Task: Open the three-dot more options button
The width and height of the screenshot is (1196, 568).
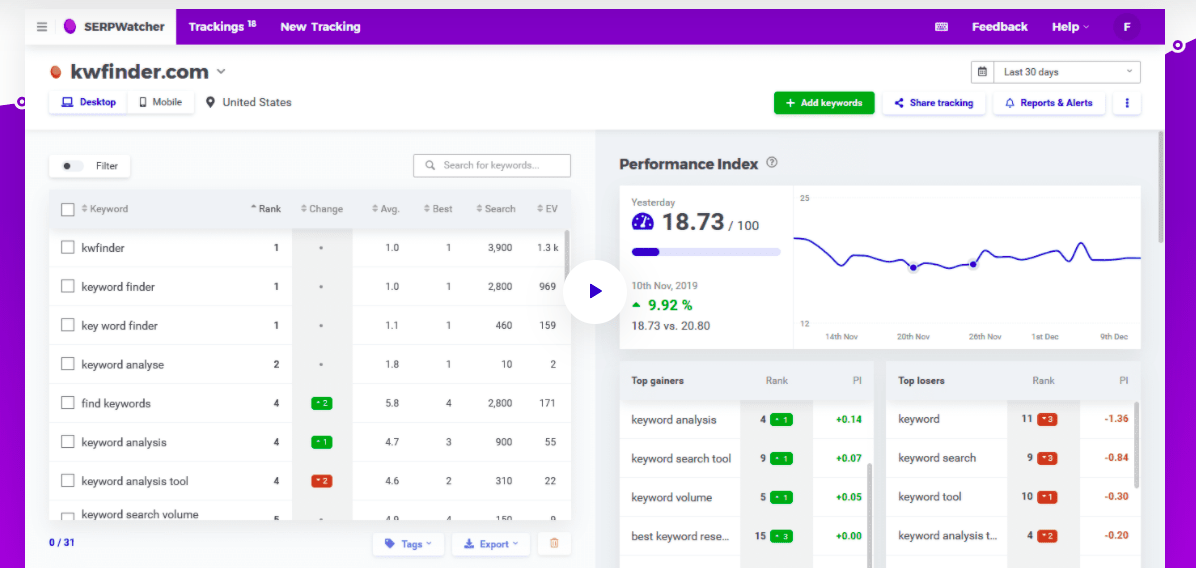Action: [1127, 103]
